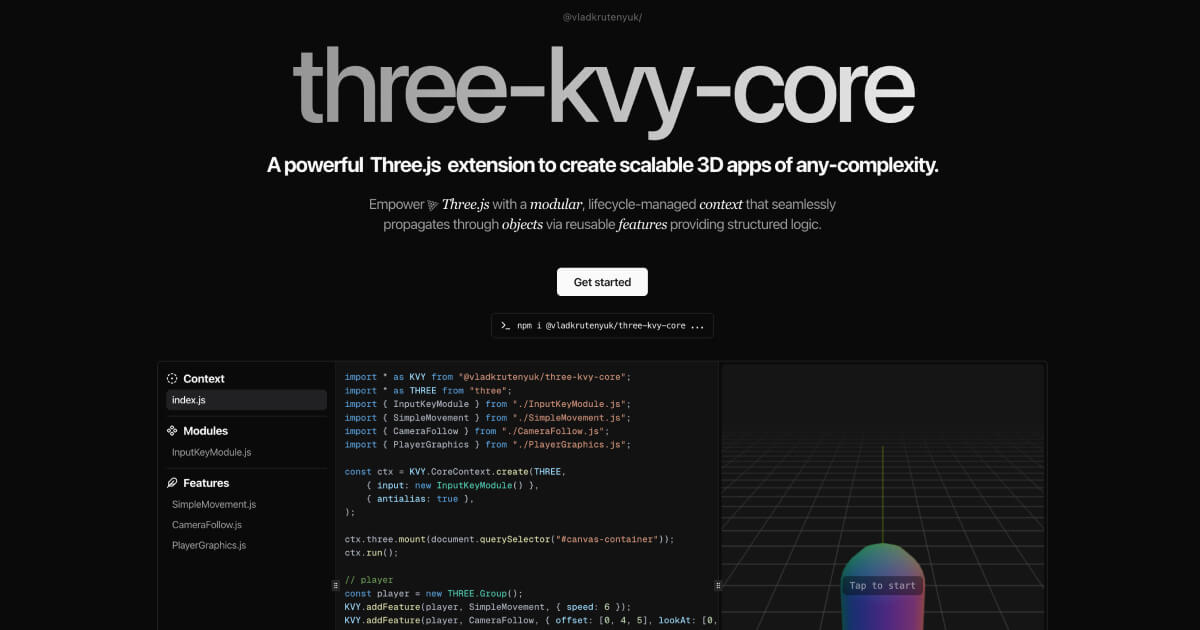Click the terminal prompt icon in the npm box
Image resolution: width=1200 pixels, height=630 pixels.
(503, 325)
